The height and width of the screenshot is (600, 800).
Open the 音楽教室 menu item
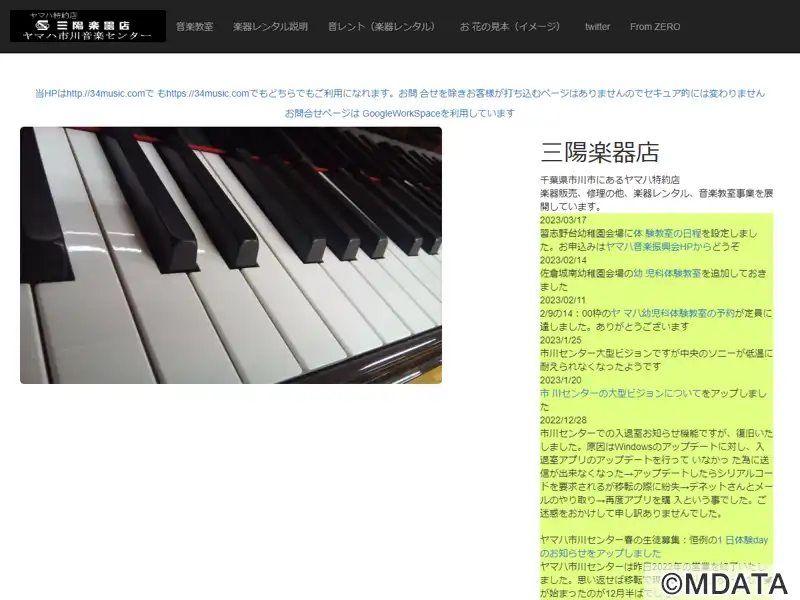(194, 27)
